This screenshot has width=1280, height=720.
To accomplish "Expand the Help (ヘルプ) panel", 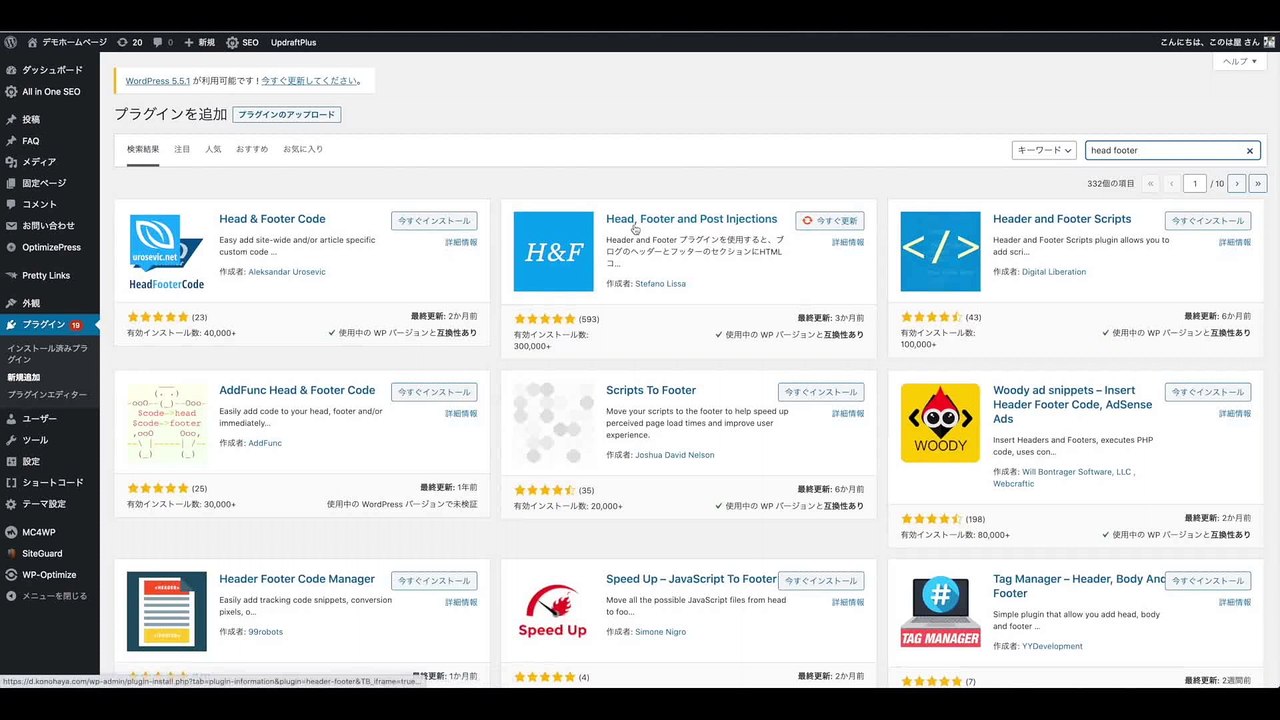I will [x=1240, y=61].
